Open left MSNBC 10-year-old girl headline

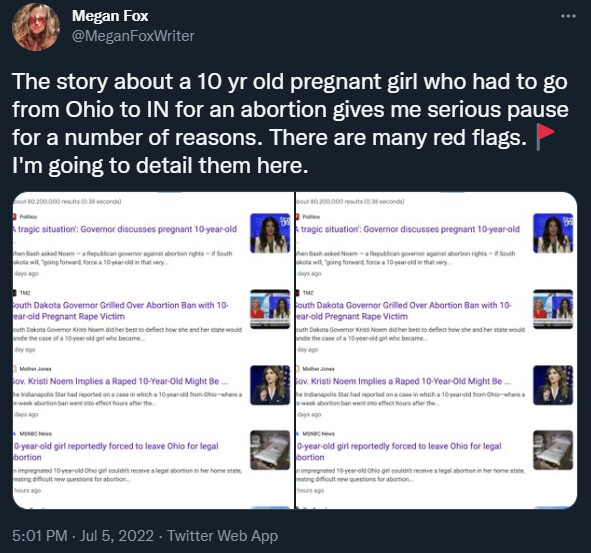tap(116, 451)
